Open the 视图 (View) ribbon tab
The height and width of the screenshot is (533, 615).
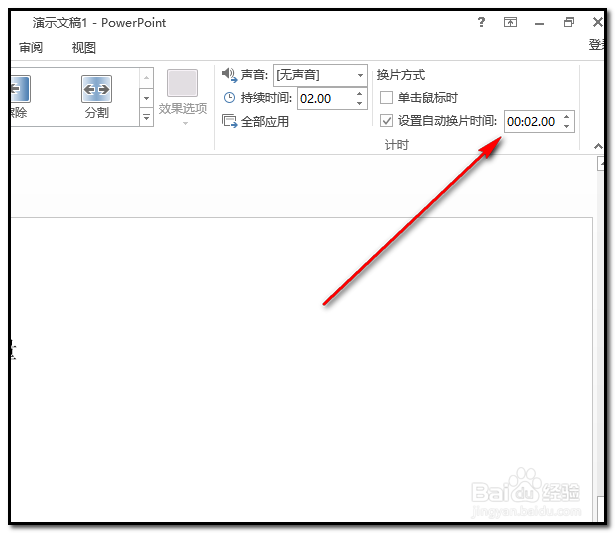[x=84, y=47]
